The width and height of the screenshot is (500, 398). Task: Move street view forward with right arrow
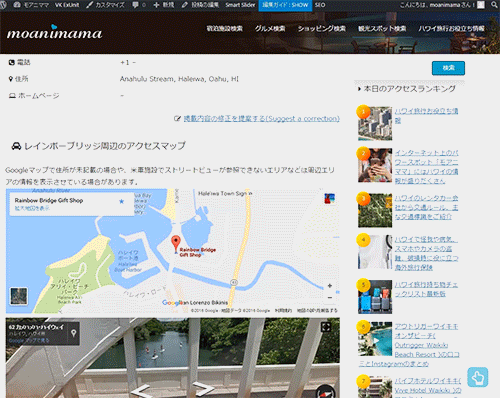click(204, 389)
